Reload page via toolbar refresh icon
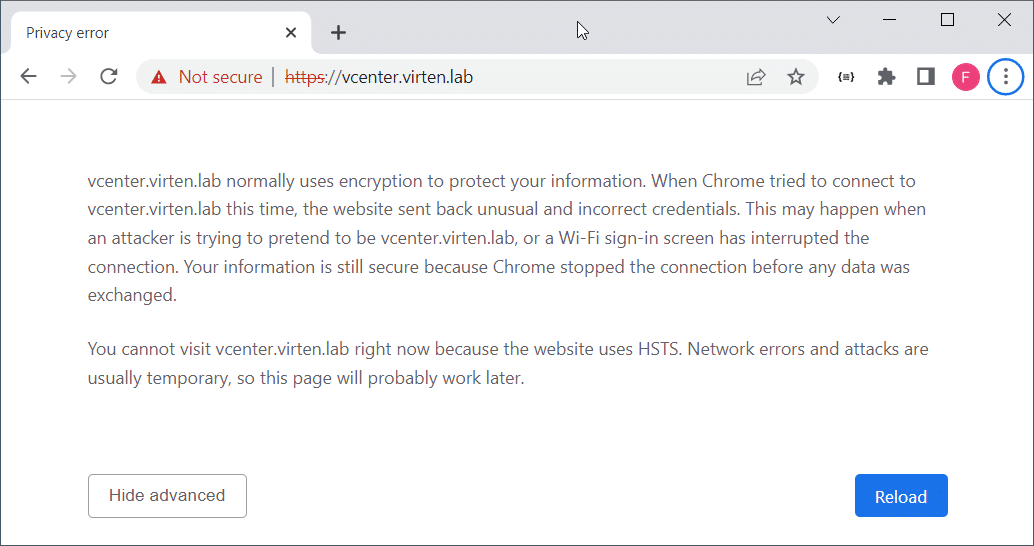Screen dimensions: 1034x546 pyautogui.click(x=109, y=76)
